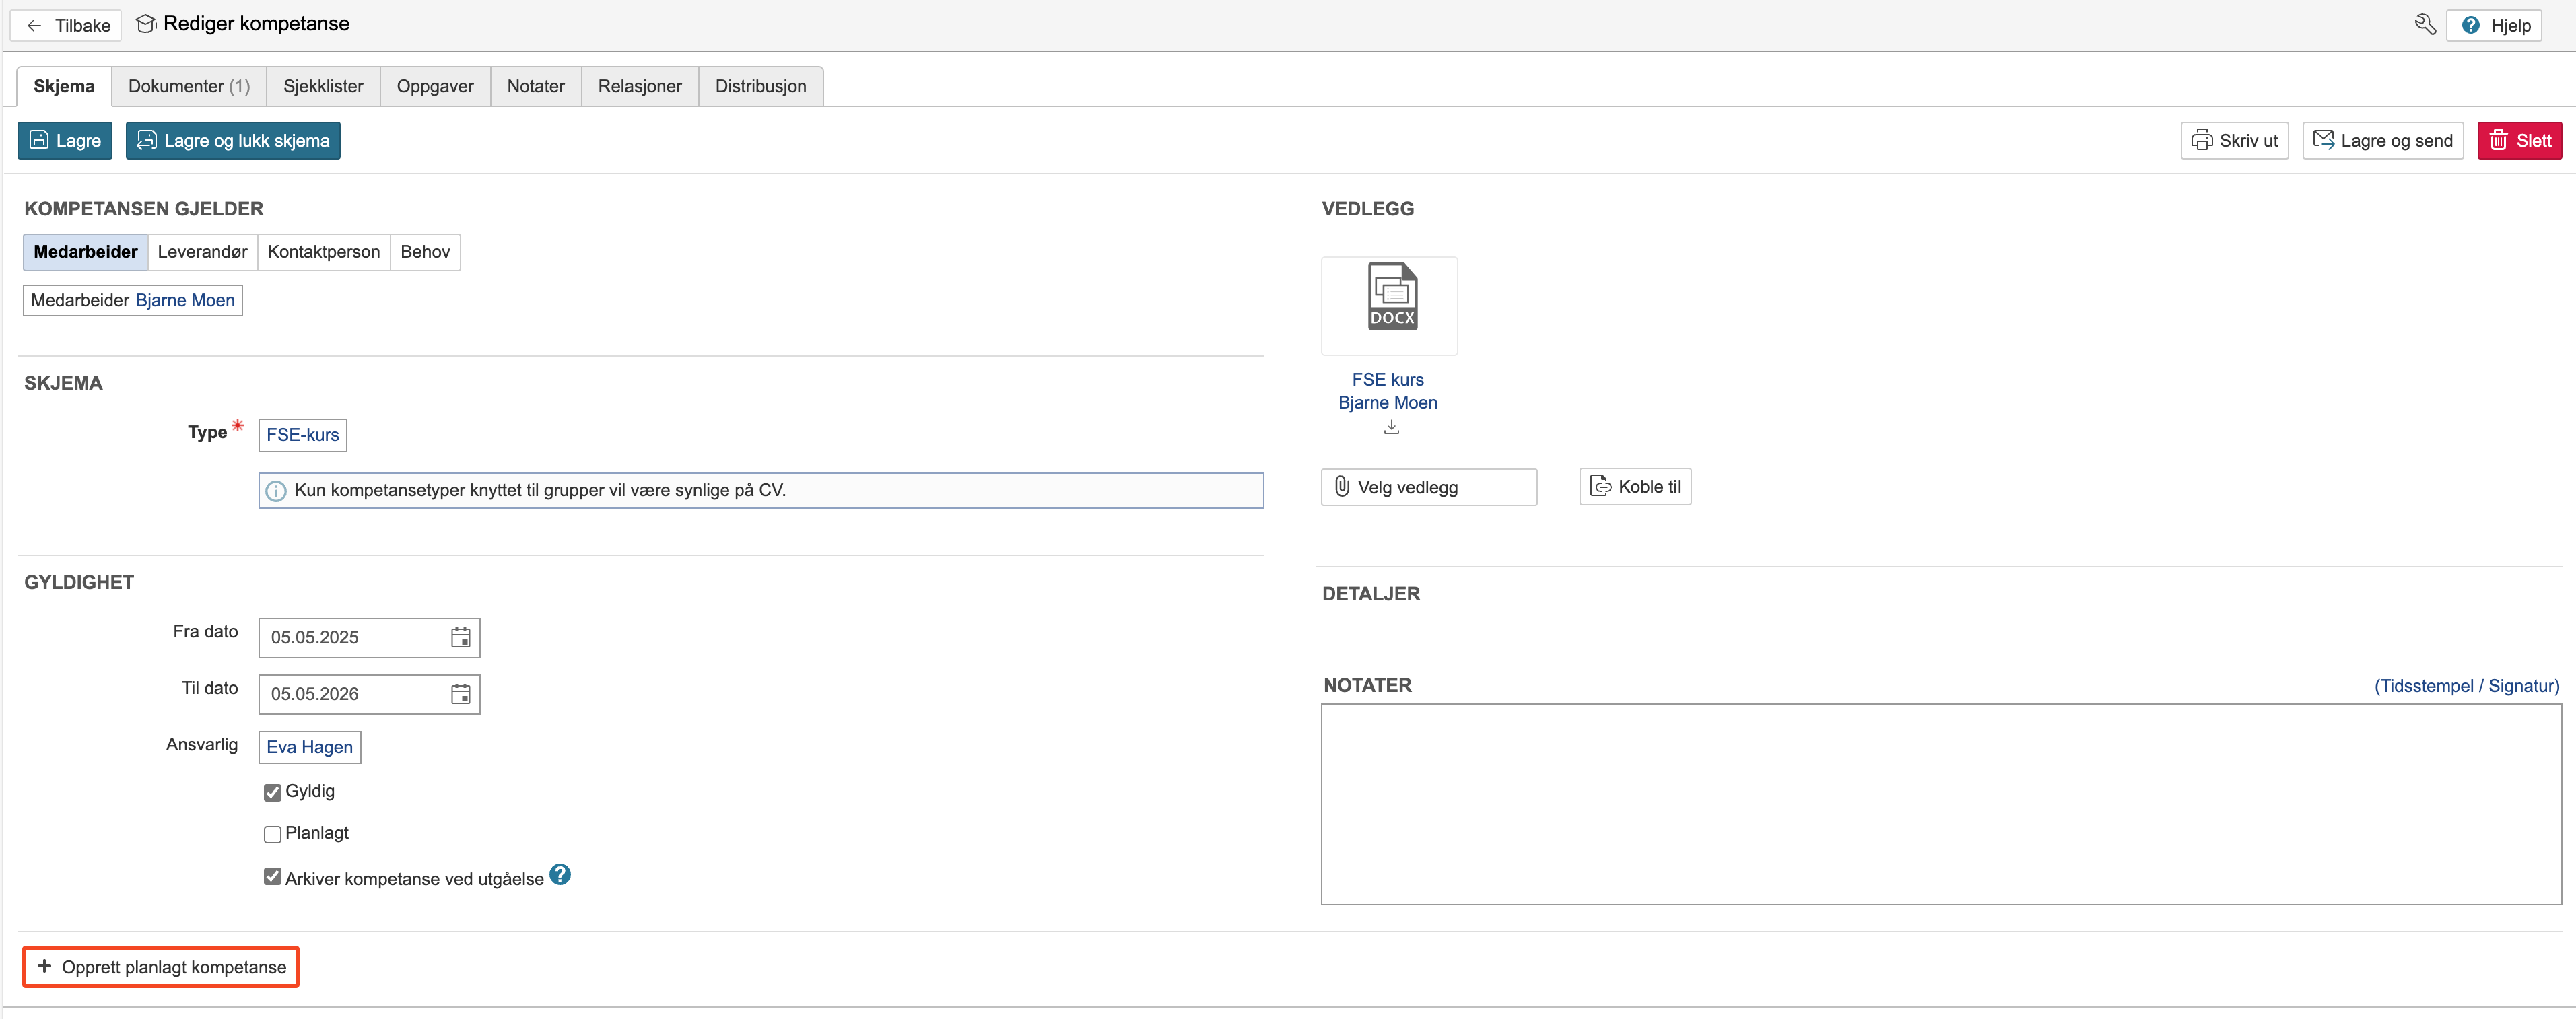The height and width of the screenshot is (1019, 2576).
Task: Click Skriv ut printer button
Action: 2234,141
